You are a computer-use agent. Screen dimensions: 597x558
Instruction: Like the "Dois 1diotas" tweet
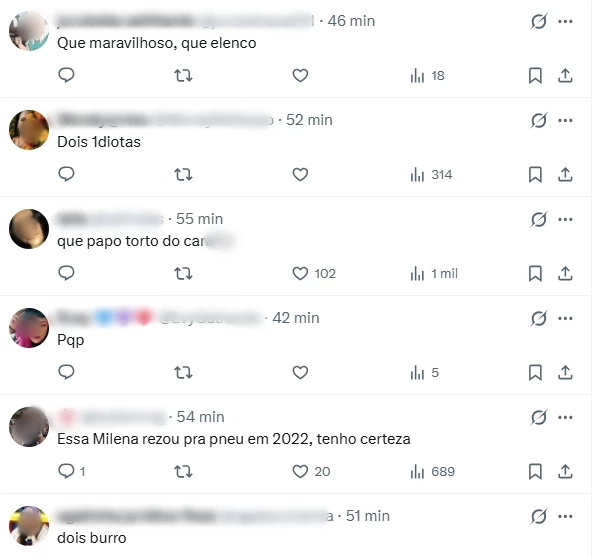click(300, 175)
